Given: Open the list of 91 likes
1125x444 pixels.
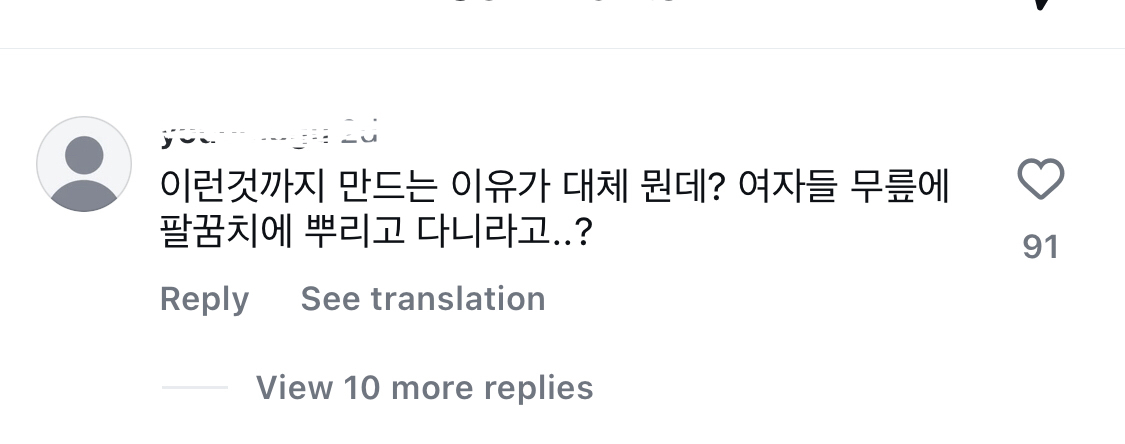Looking at the screenshot, I should (1040, 246).
